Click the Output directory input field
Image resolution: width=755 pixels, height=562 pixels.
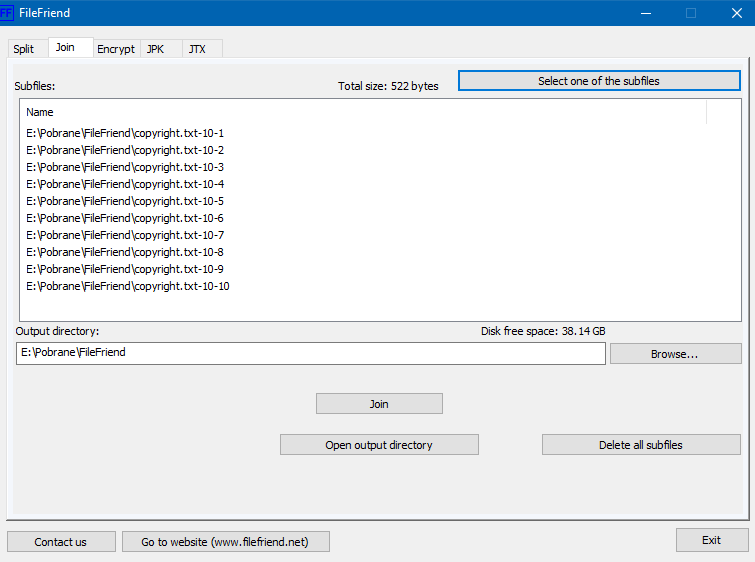[311, 353]
